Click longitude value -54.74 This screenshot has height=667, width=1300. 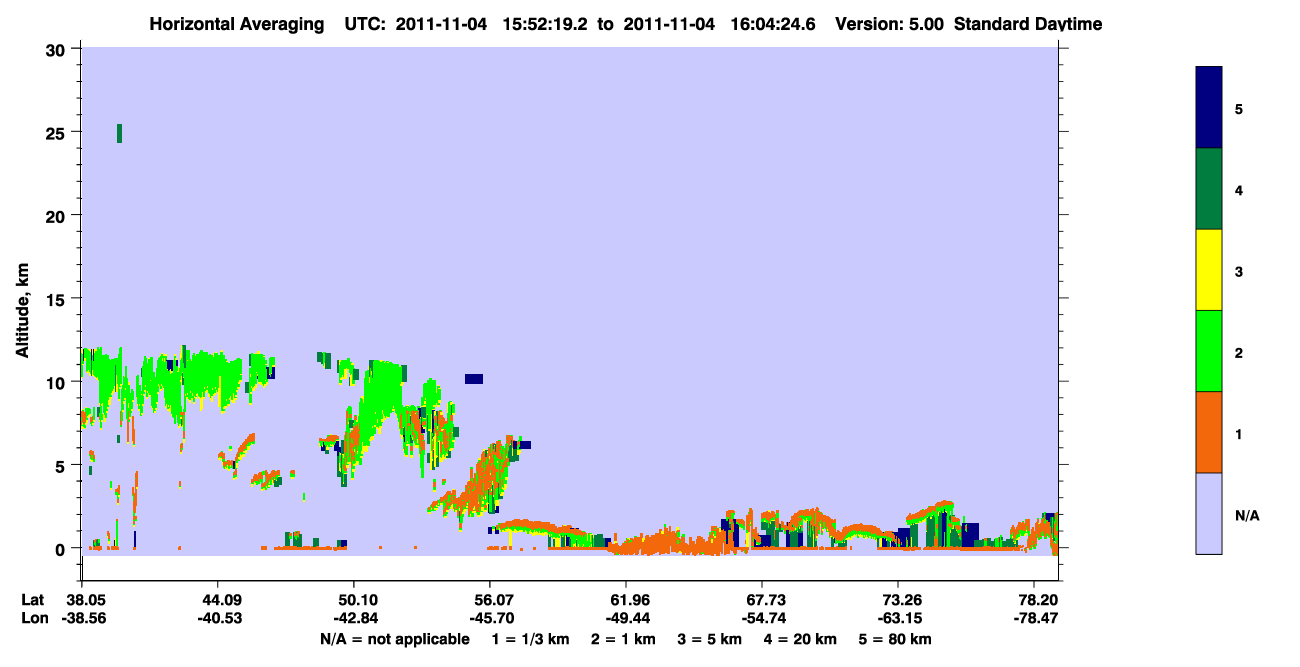[x=762, y=618]
